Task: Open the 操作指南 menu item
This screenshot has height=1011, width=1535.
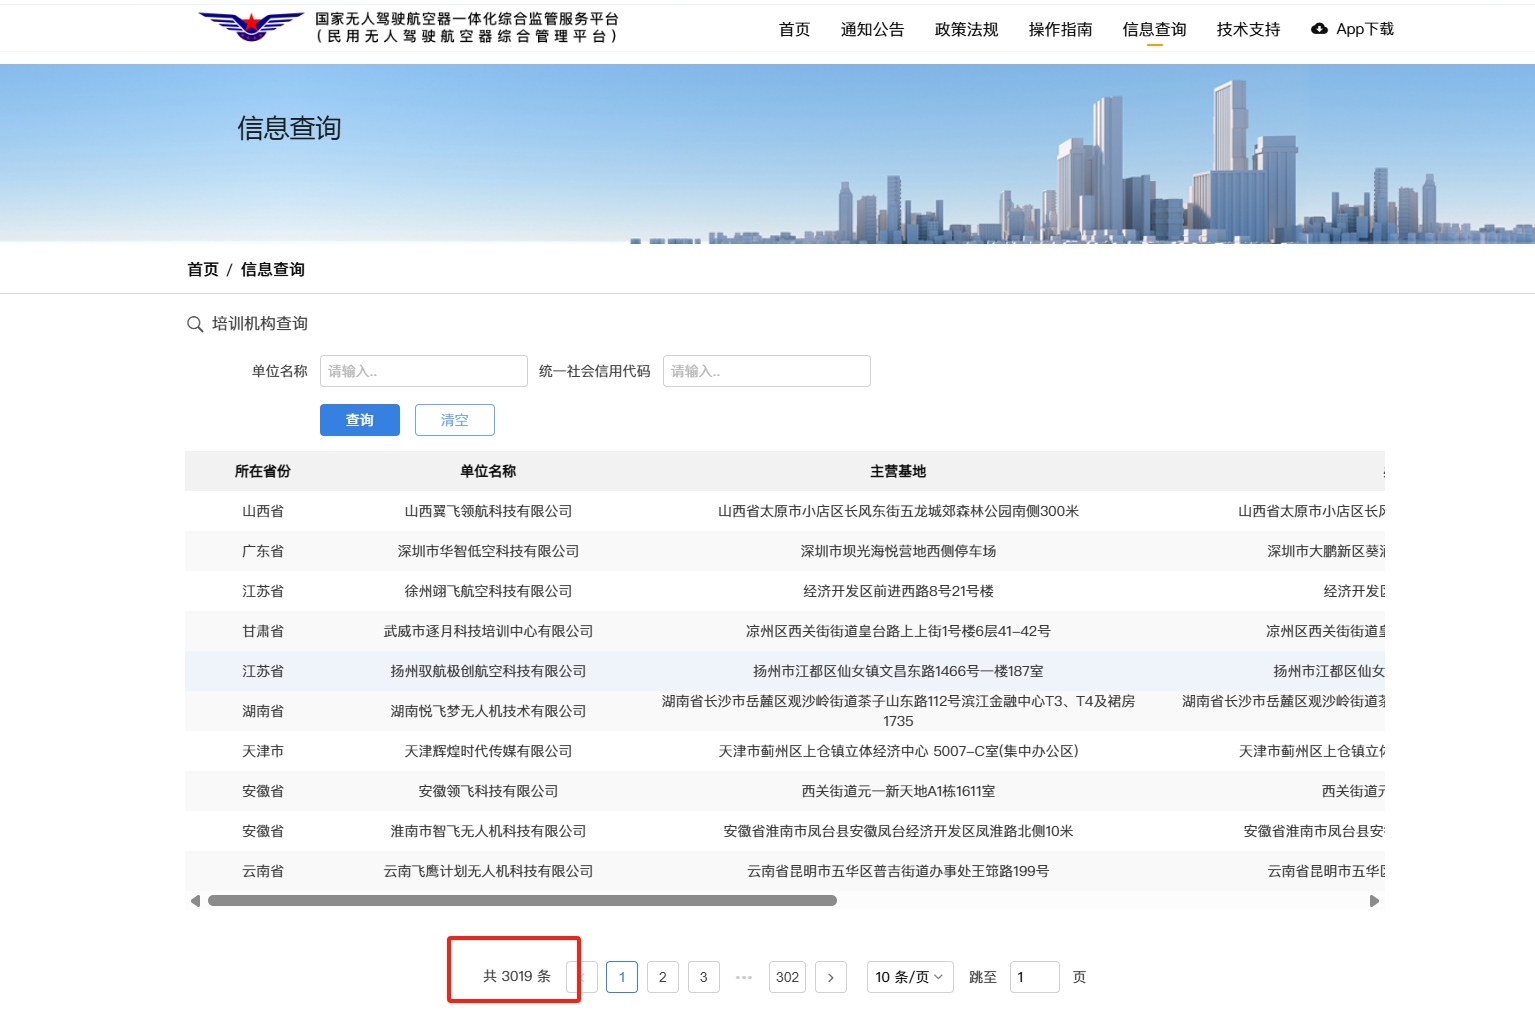Action: (1060, 30)
